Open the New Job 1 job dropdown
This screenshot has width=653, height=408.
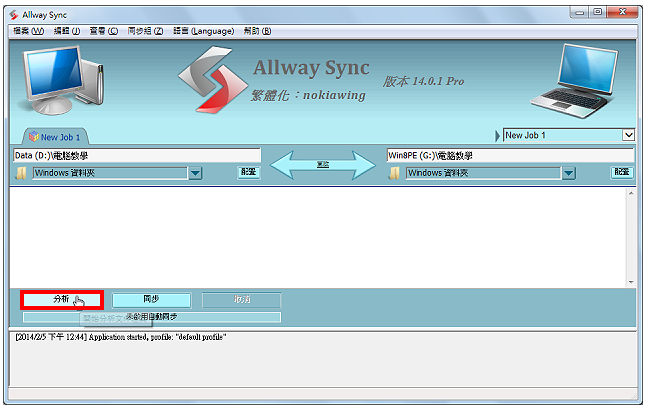click(628, 135)
